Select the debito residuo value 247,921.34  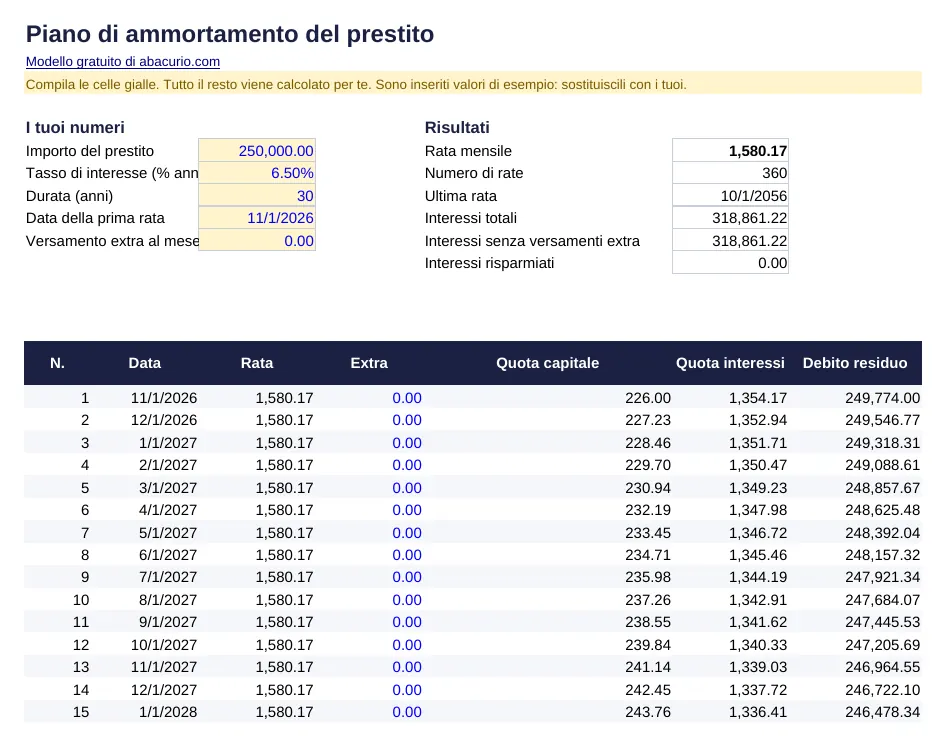[883, 577]
